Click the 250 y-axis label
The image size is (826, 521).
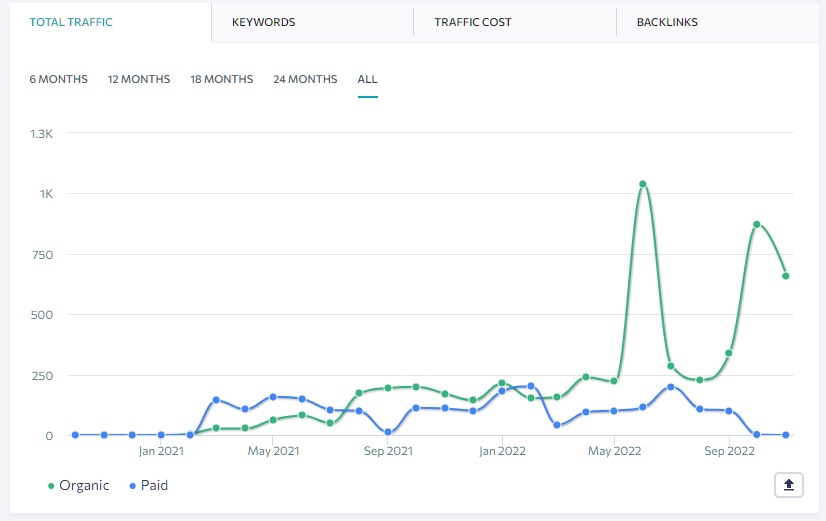pos(42,376)
